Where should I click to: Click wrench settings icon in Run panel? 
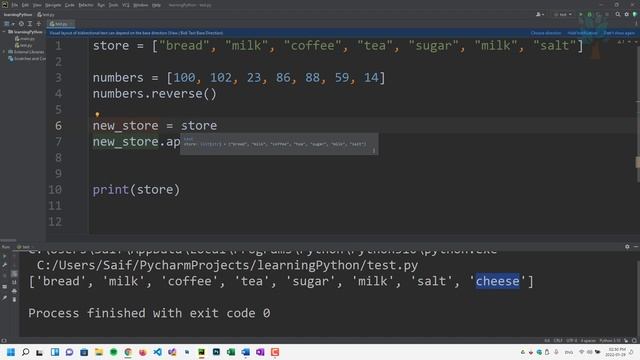coord(5,265)
